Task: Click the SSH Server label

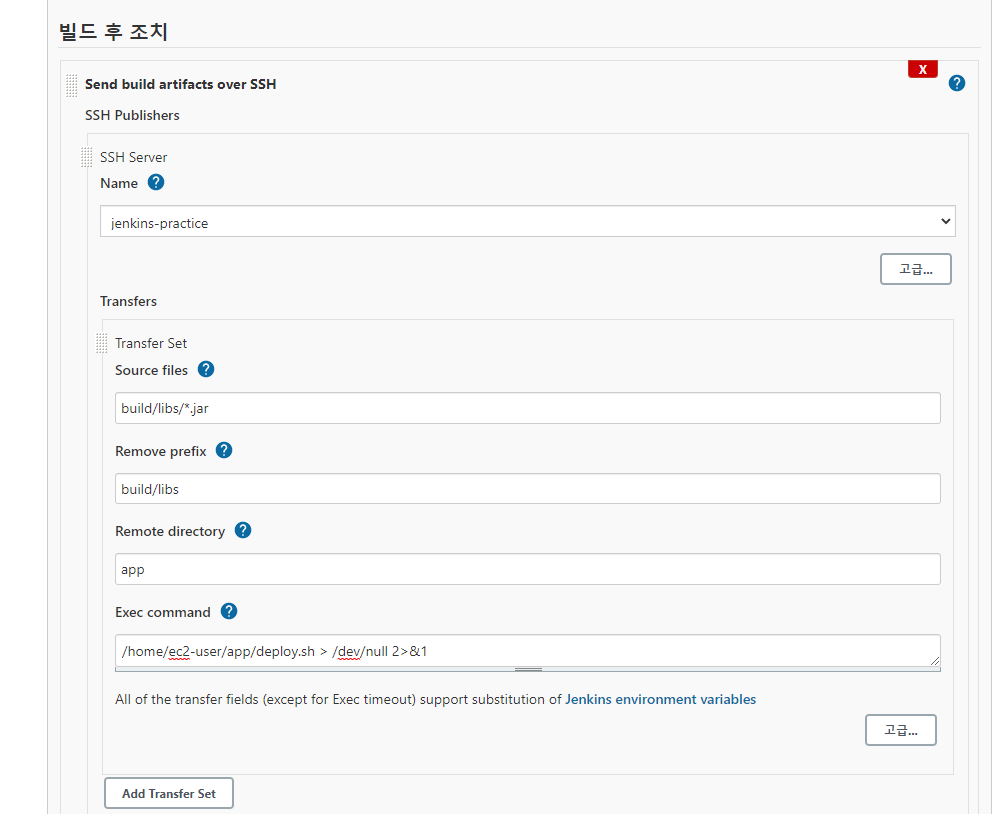Action: (x=133, y=157)
